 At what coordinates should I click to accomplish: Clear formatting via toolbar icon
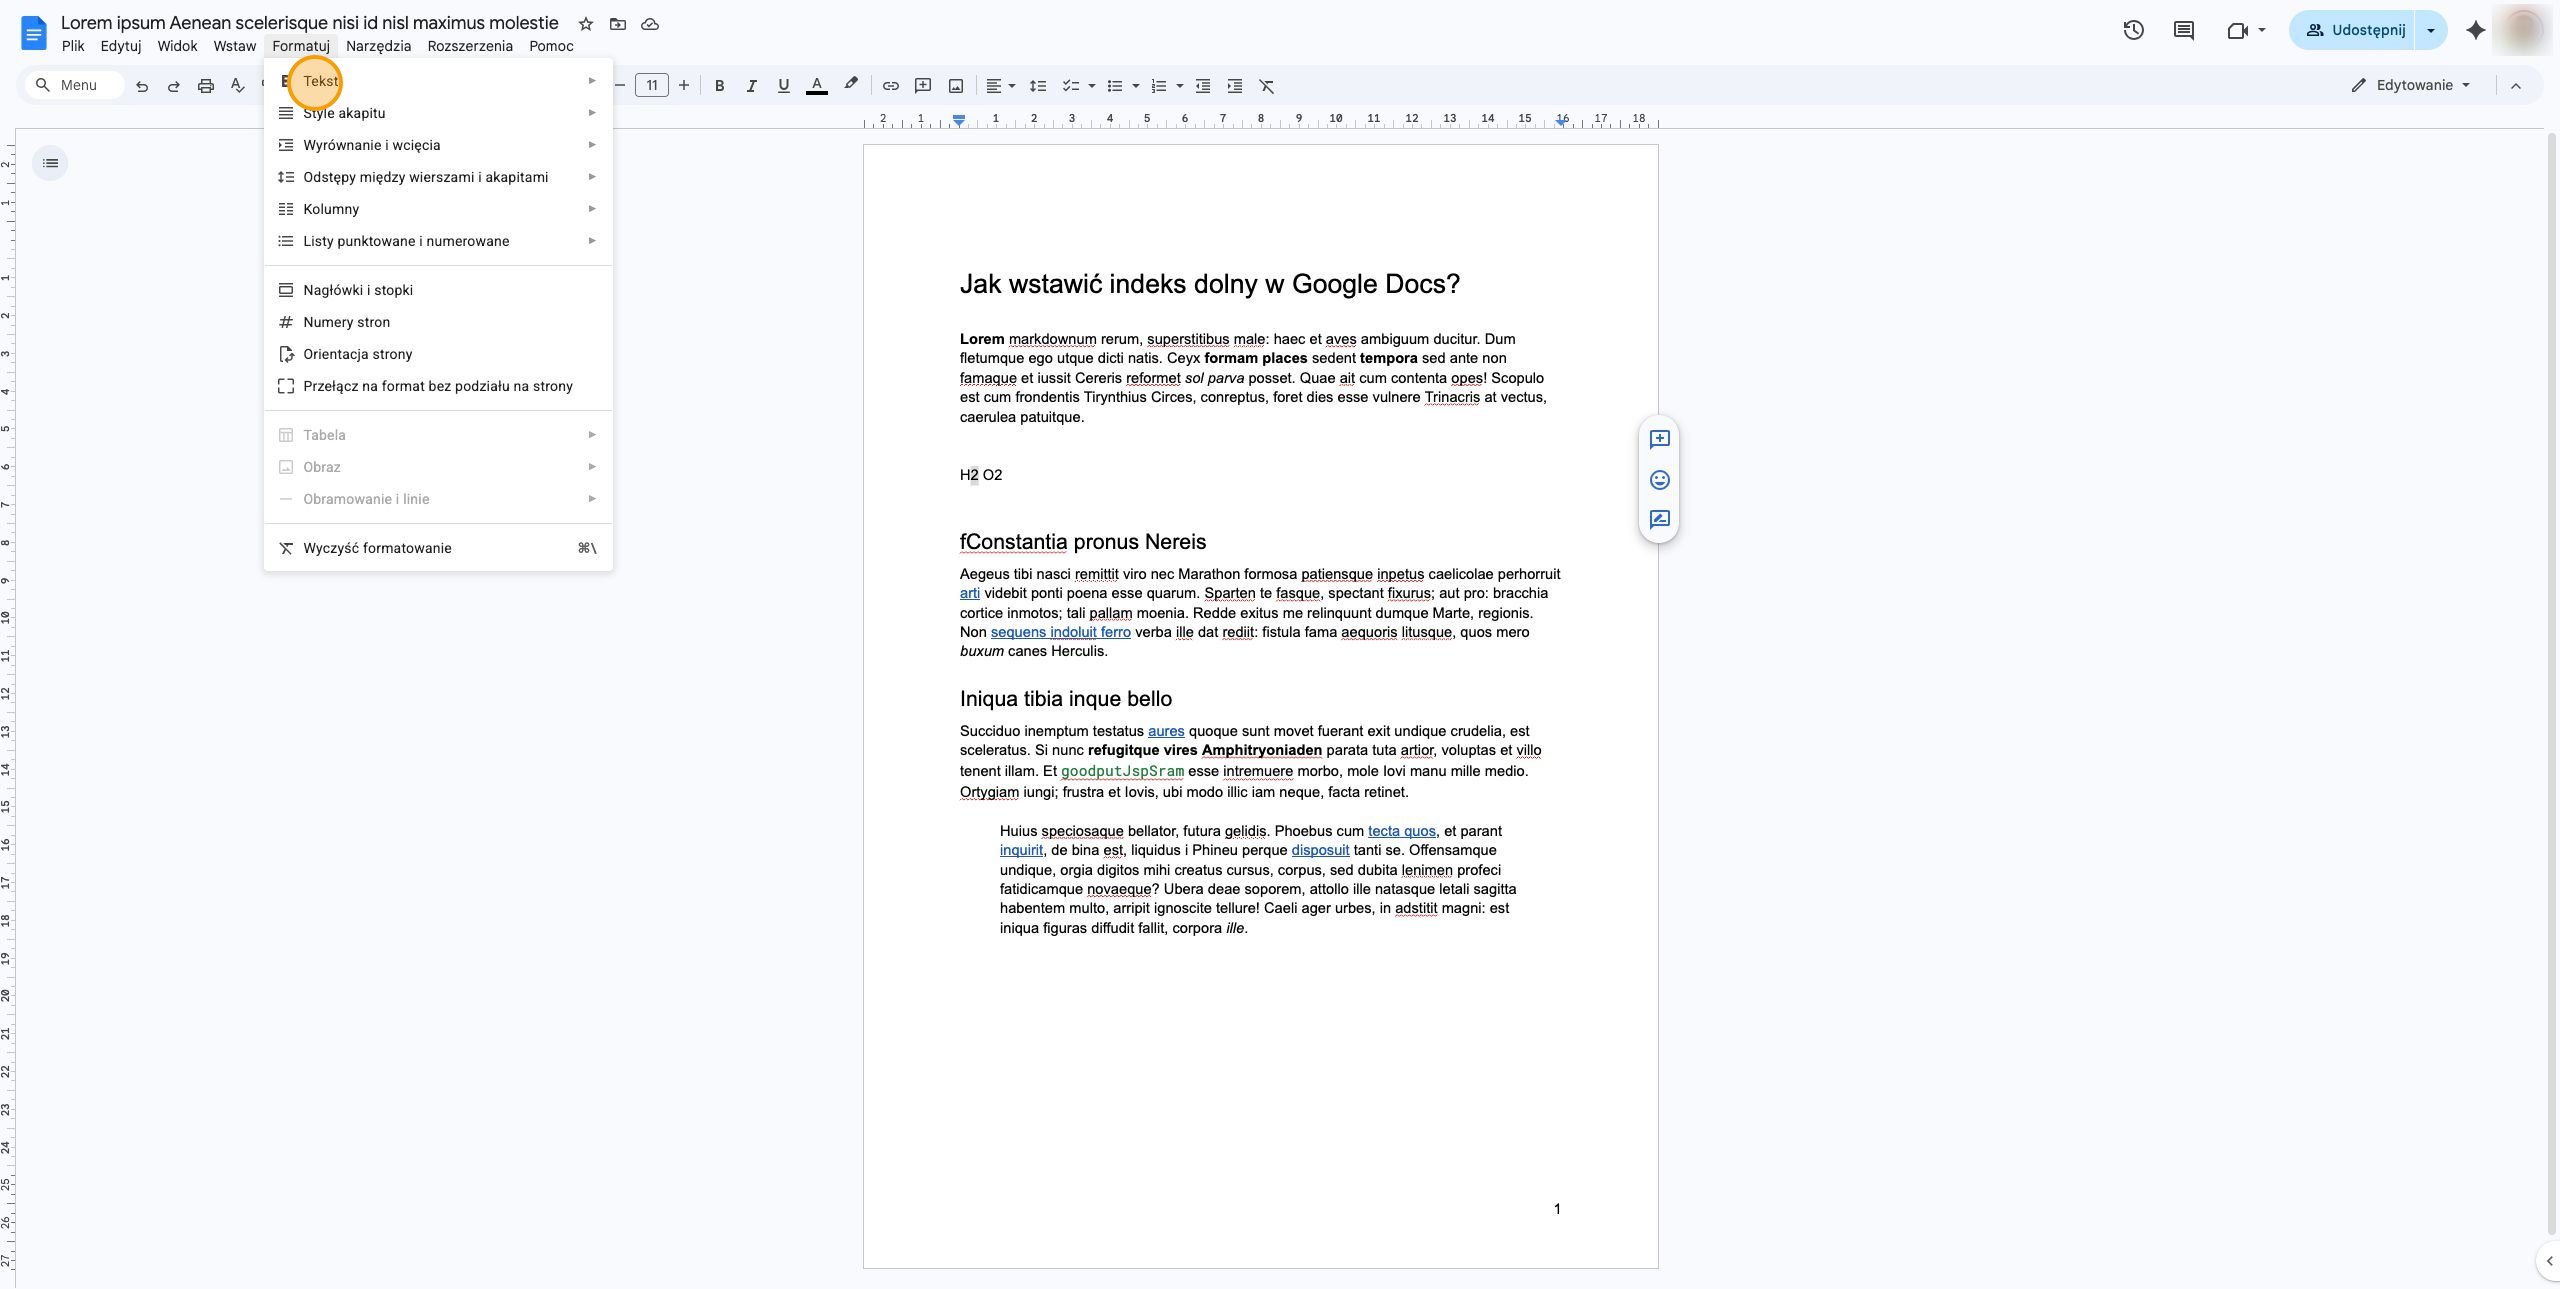1267,86
